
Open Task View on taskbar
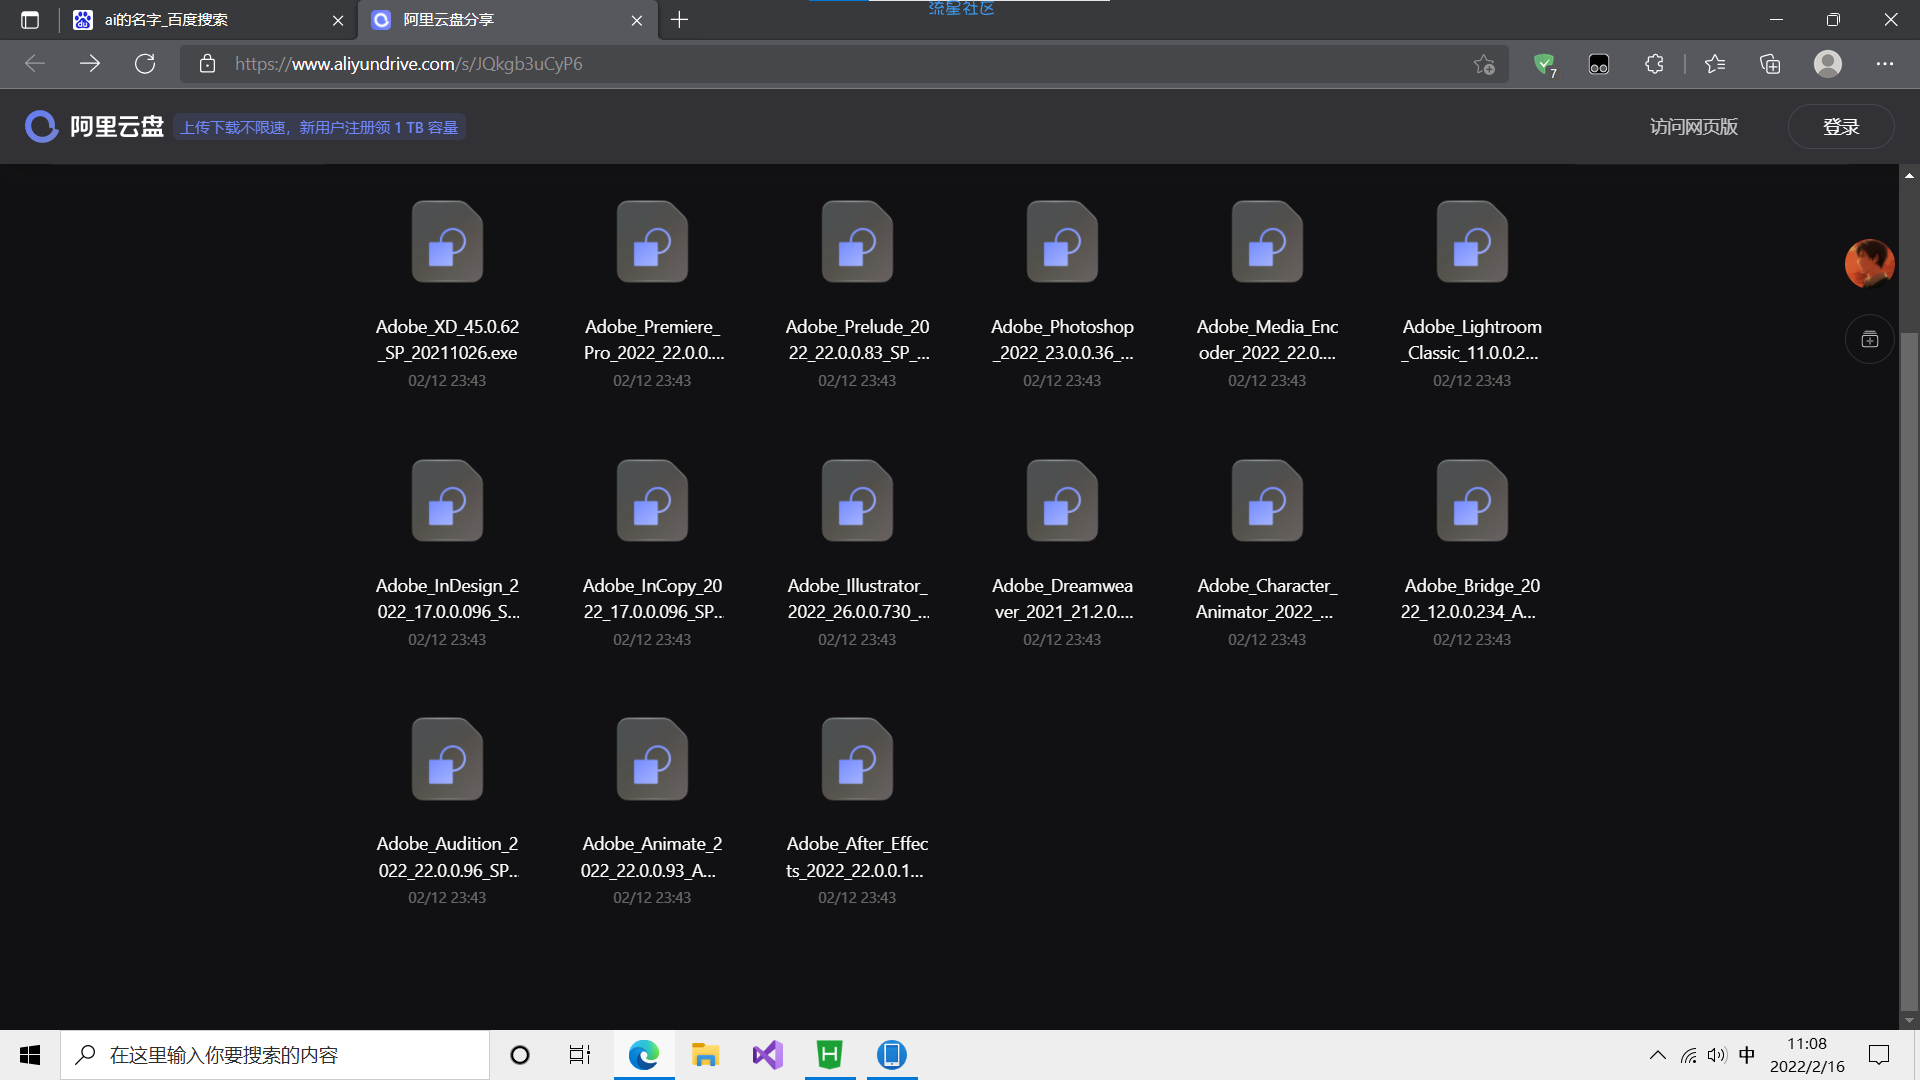click(x=580, y=1055)
